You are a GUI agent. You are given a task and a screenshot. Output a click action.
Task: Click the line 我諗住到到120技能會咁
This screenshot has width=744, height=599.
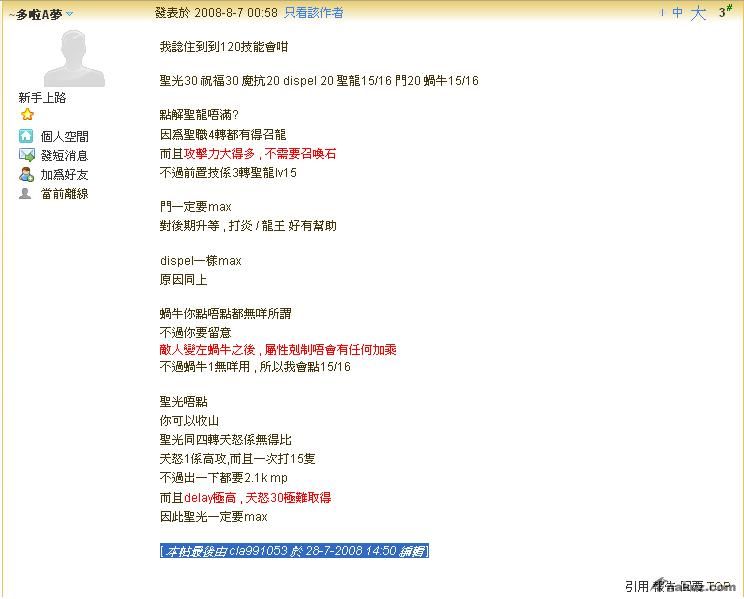tap(224, 47)
